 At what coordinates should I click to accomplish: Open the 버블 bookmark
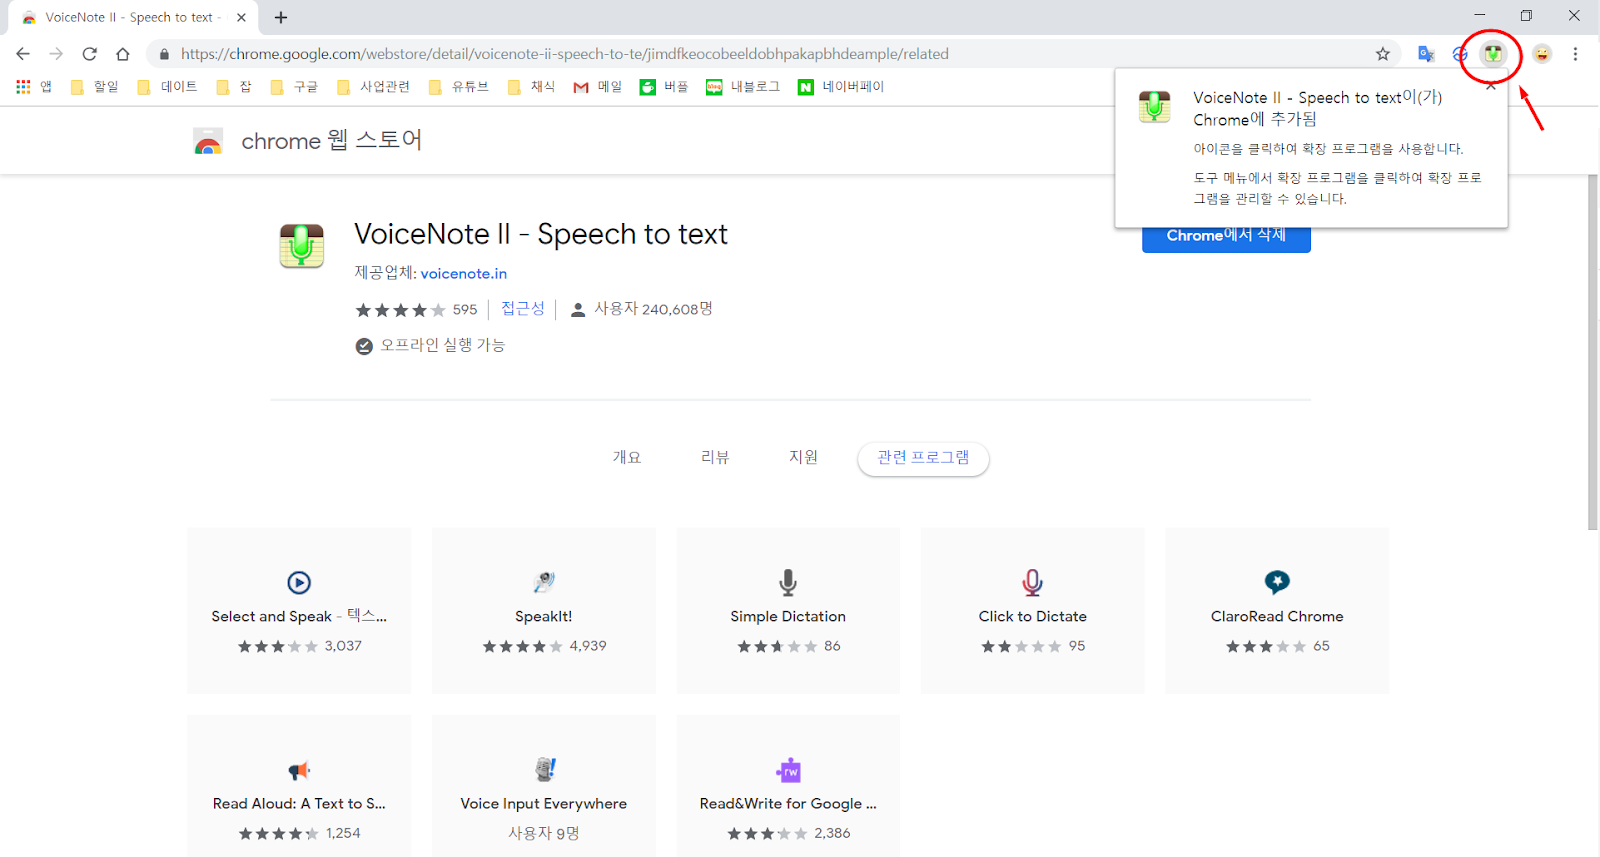coord(664,87)
